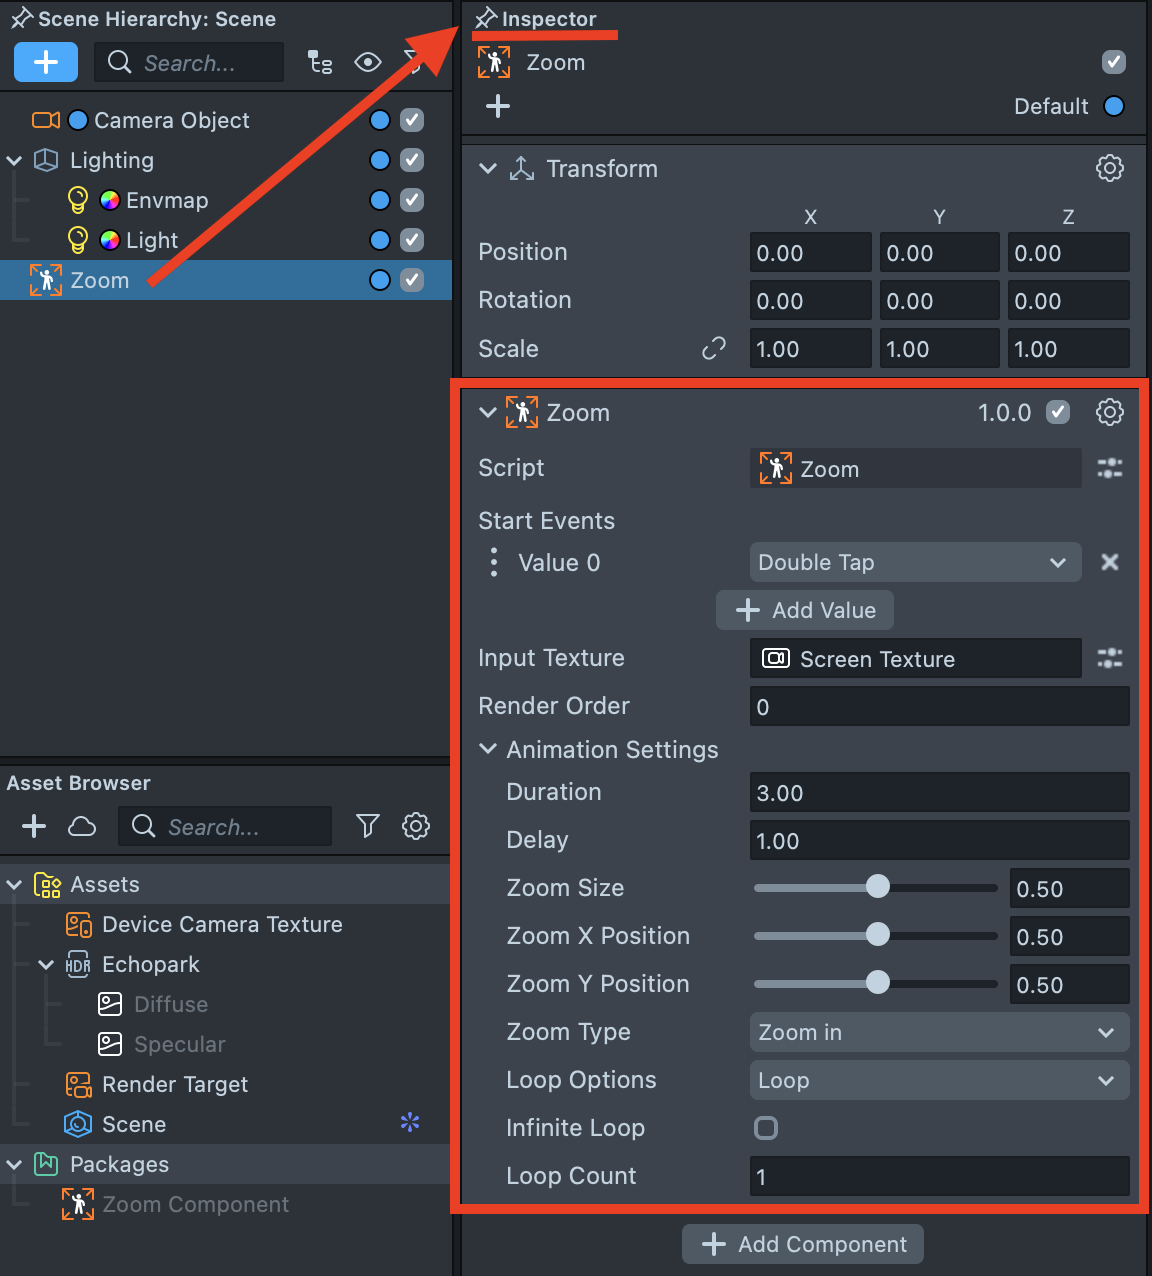Click the Render Target asset icon
Image resolution: width=1152 pixels, height=1276 pixels.
pyautogui.click(x=79, y=1084)
